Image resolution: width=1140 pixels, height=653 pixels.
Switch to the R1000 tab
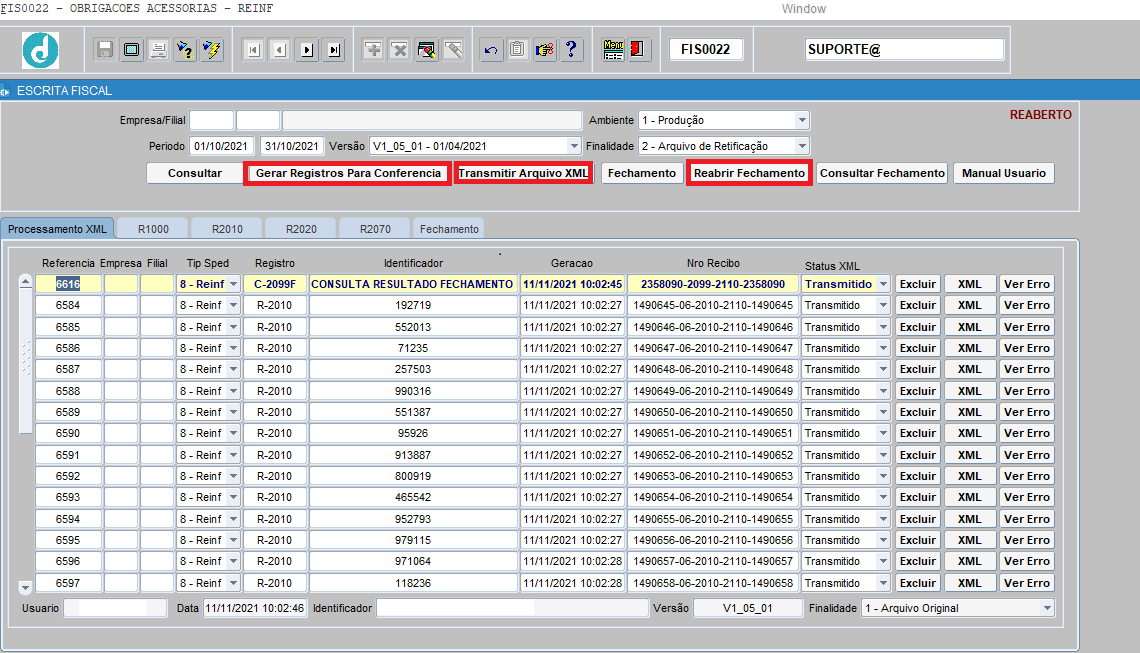point(153,228)
